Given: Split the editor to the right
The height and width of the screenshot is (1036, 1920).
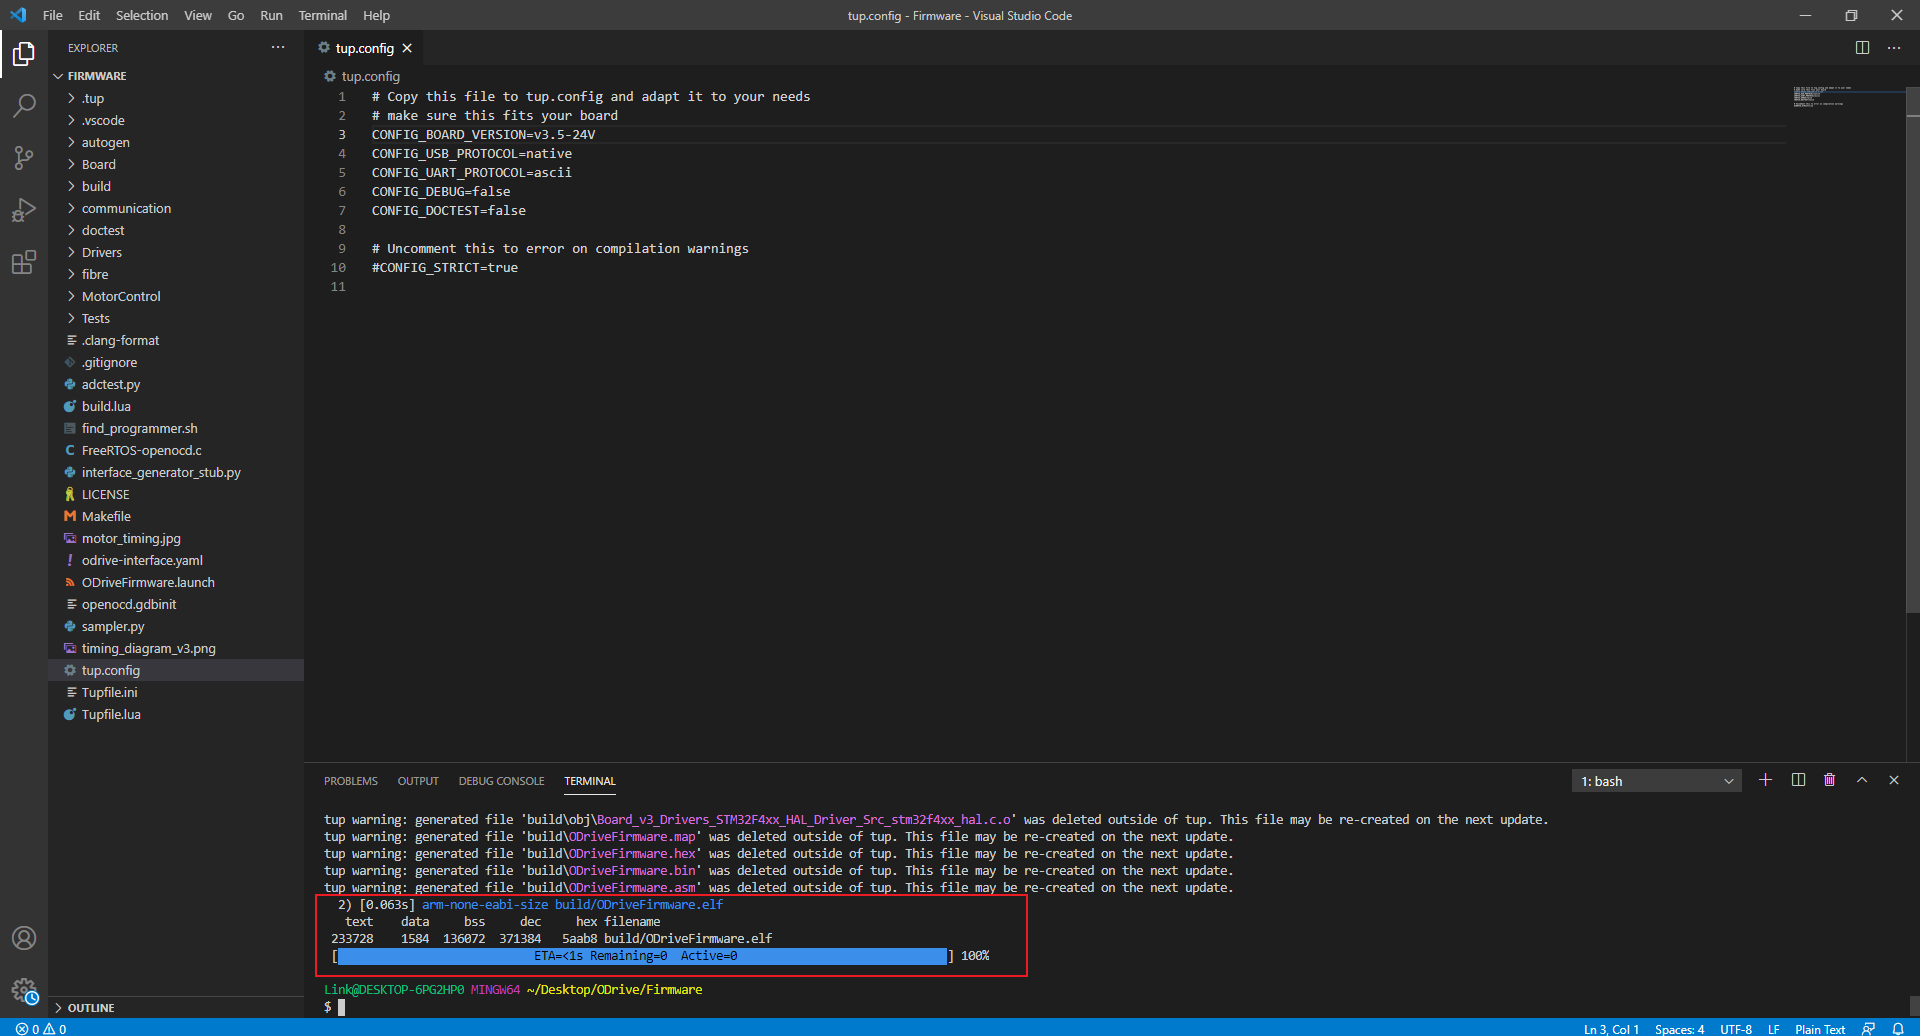Looking at the screenshot, I should point(1862,47).
